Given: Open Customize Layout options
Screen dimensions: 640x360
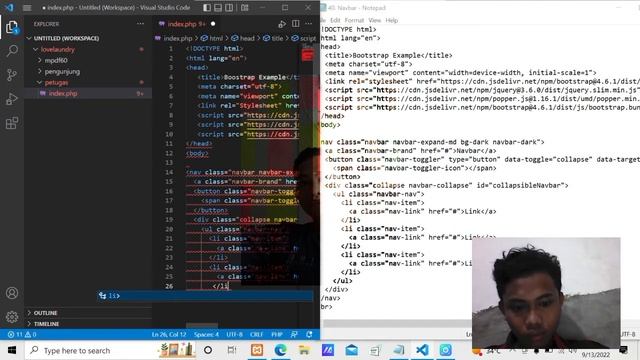Looking at the screenshot, I should coord(244,8).
